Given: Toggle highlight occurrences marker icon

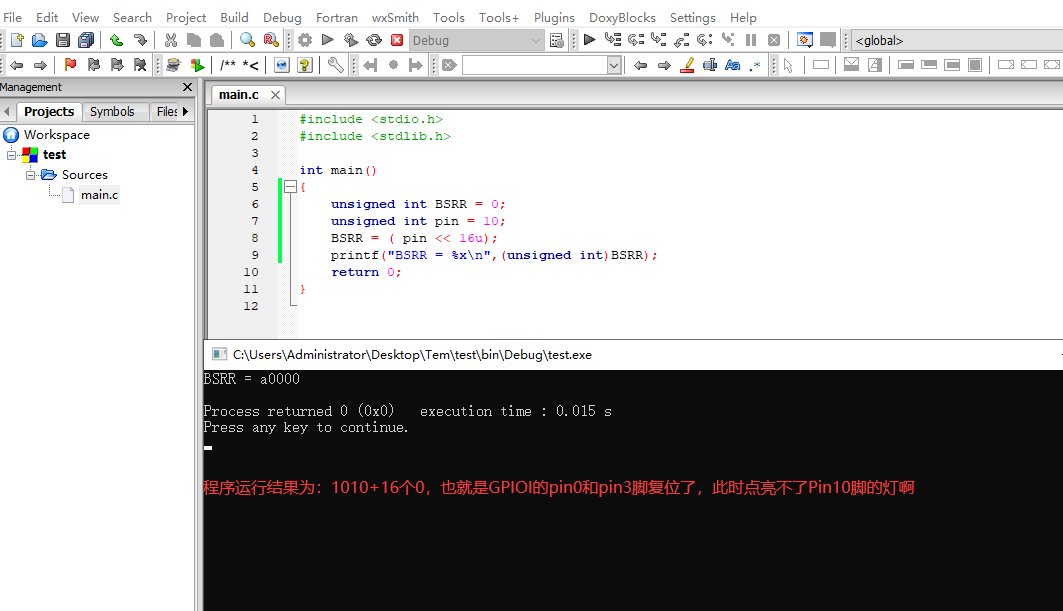Looking at the screenshot, I should click(687, 65).
